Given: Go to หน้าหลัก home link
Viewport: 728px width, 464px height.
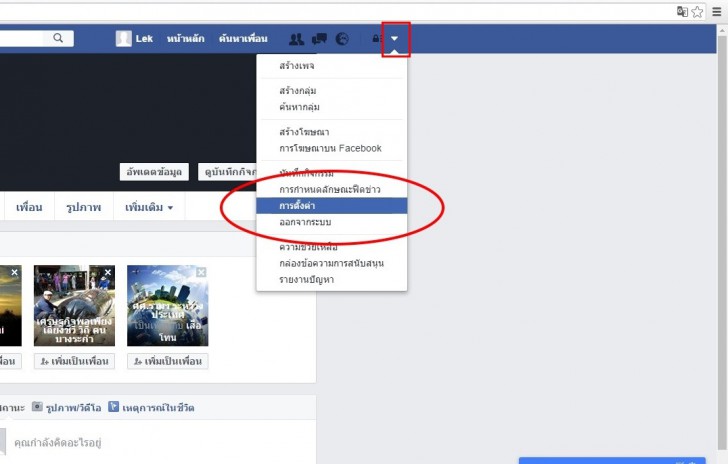Looking at the screenshot, I should 186,39.
